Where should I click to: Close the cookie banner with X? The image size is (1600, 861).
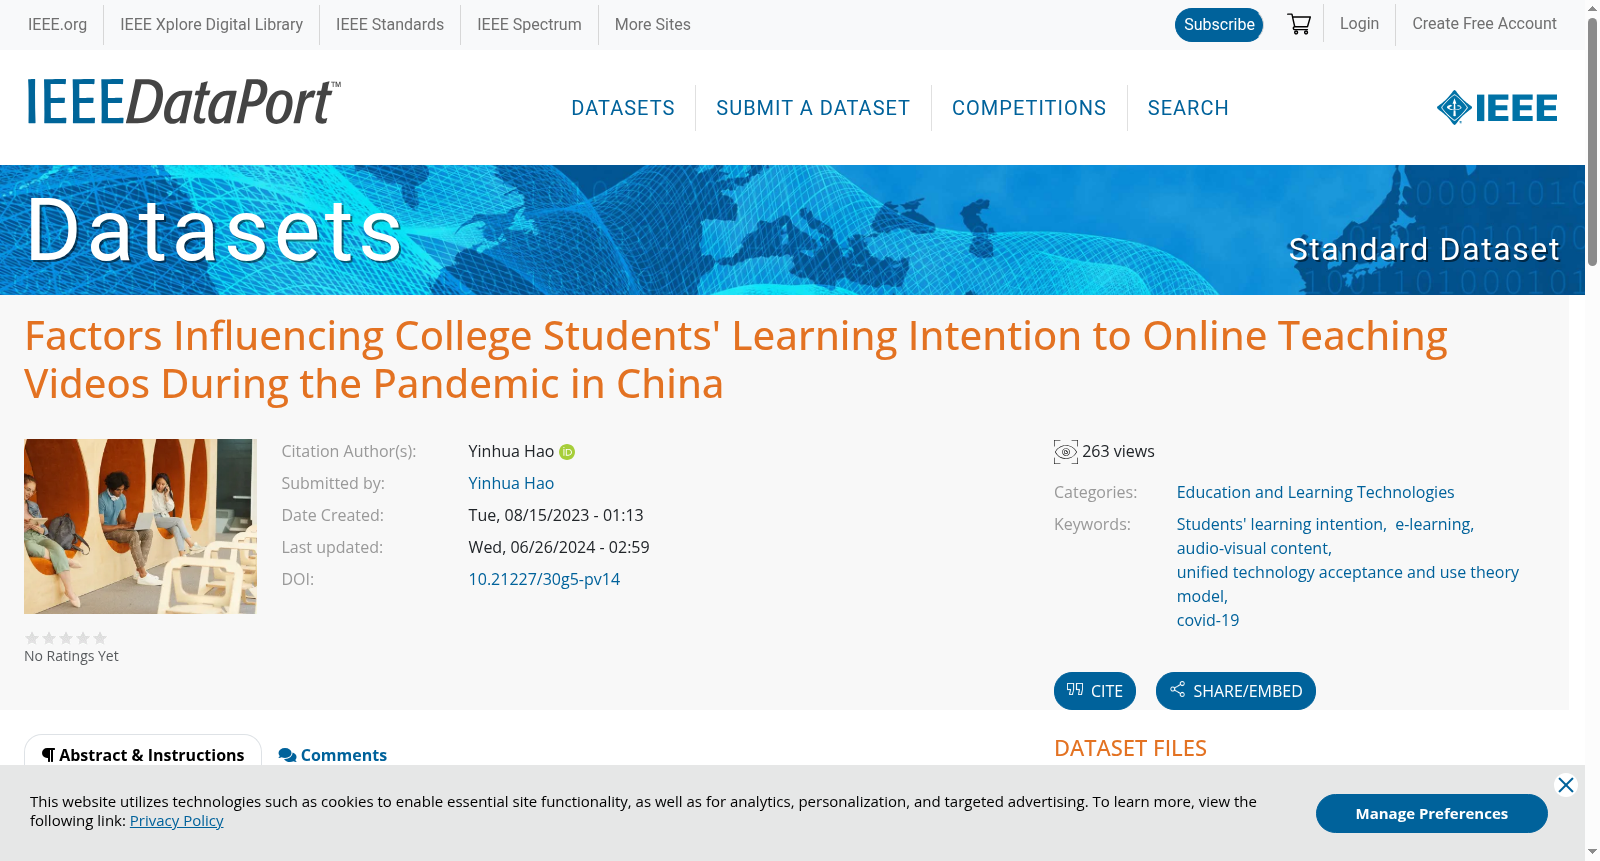click(1566, 785)
